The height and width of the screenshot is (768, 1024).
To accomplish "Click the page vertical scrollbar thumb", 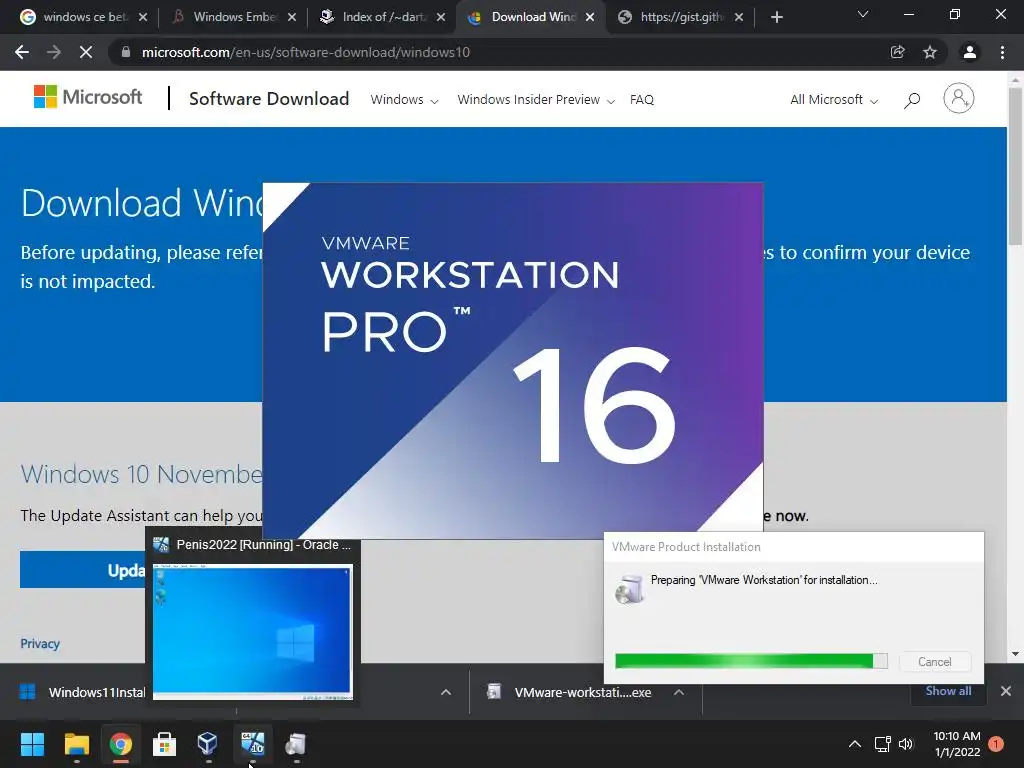I will [x=1016, y=165].
